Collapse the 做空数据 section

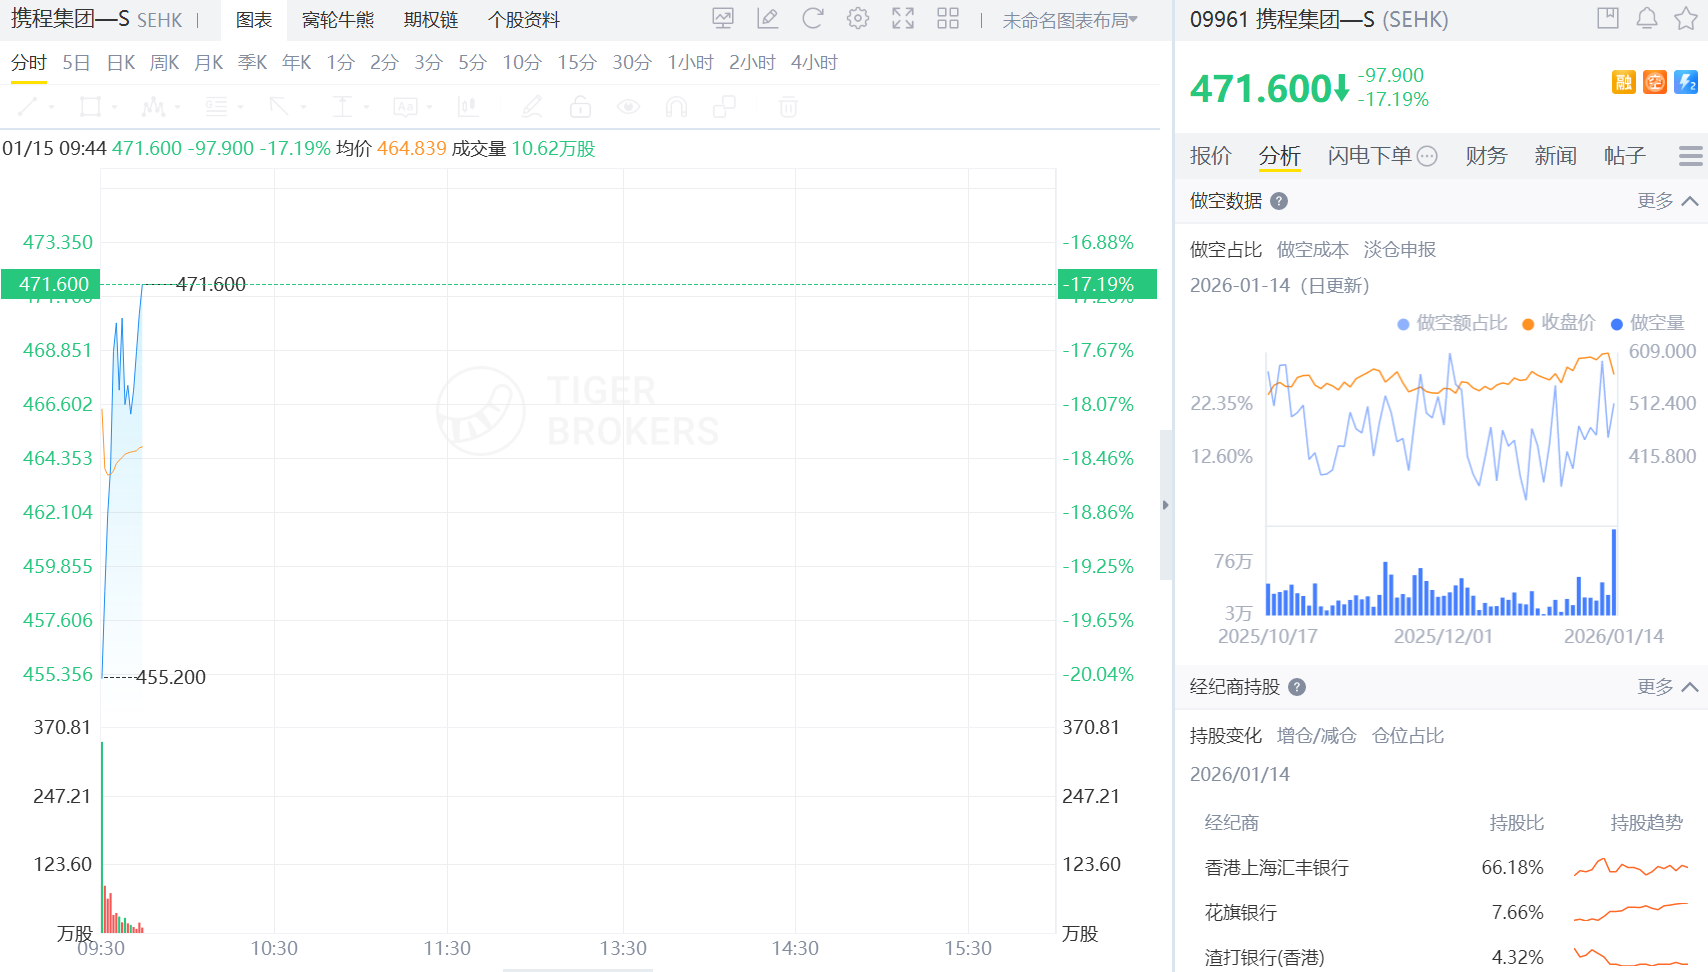tap(1692, 200)
